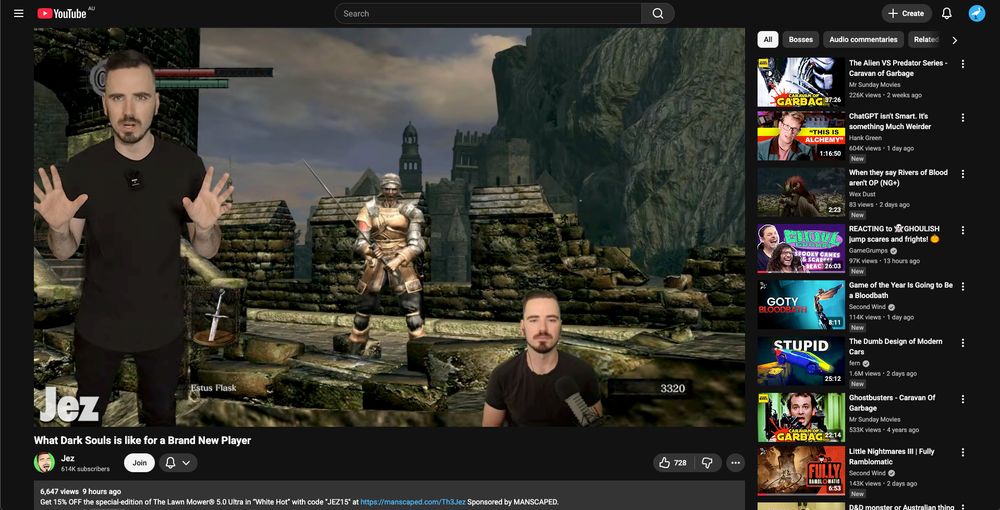
Task: Open options for Game of the Year video
Action: click(x=962, y=286)
